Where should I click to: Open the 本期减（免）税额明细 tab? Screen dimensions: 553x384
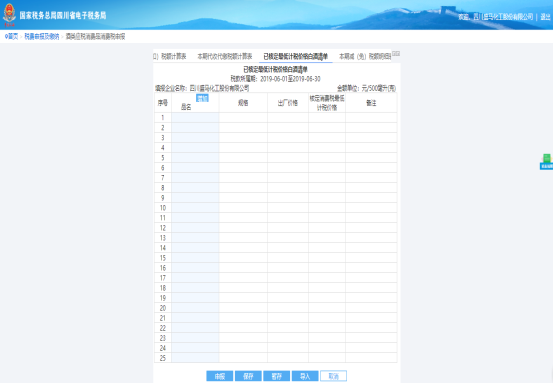point(365,56)
